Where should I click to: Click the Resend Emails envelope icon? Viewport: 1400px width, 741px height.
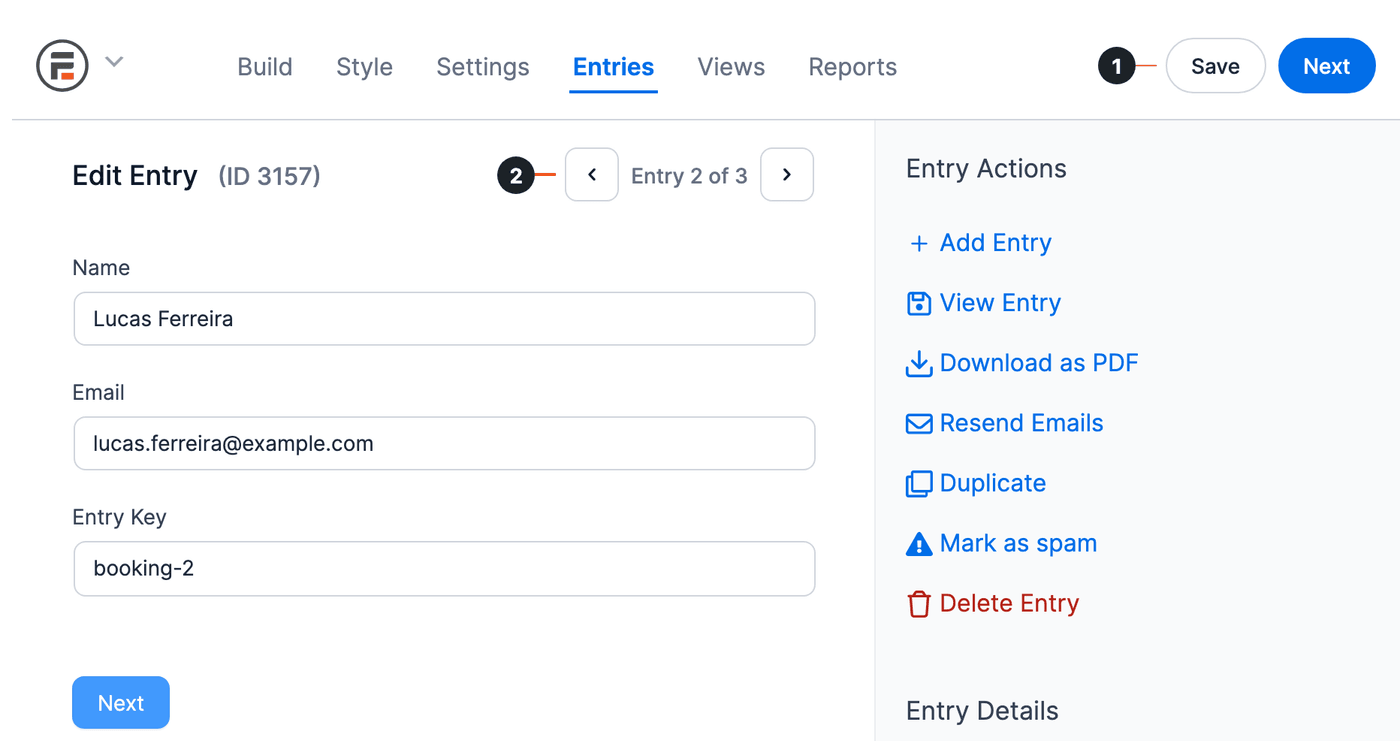pyautogui.click(x=919, y=424)
